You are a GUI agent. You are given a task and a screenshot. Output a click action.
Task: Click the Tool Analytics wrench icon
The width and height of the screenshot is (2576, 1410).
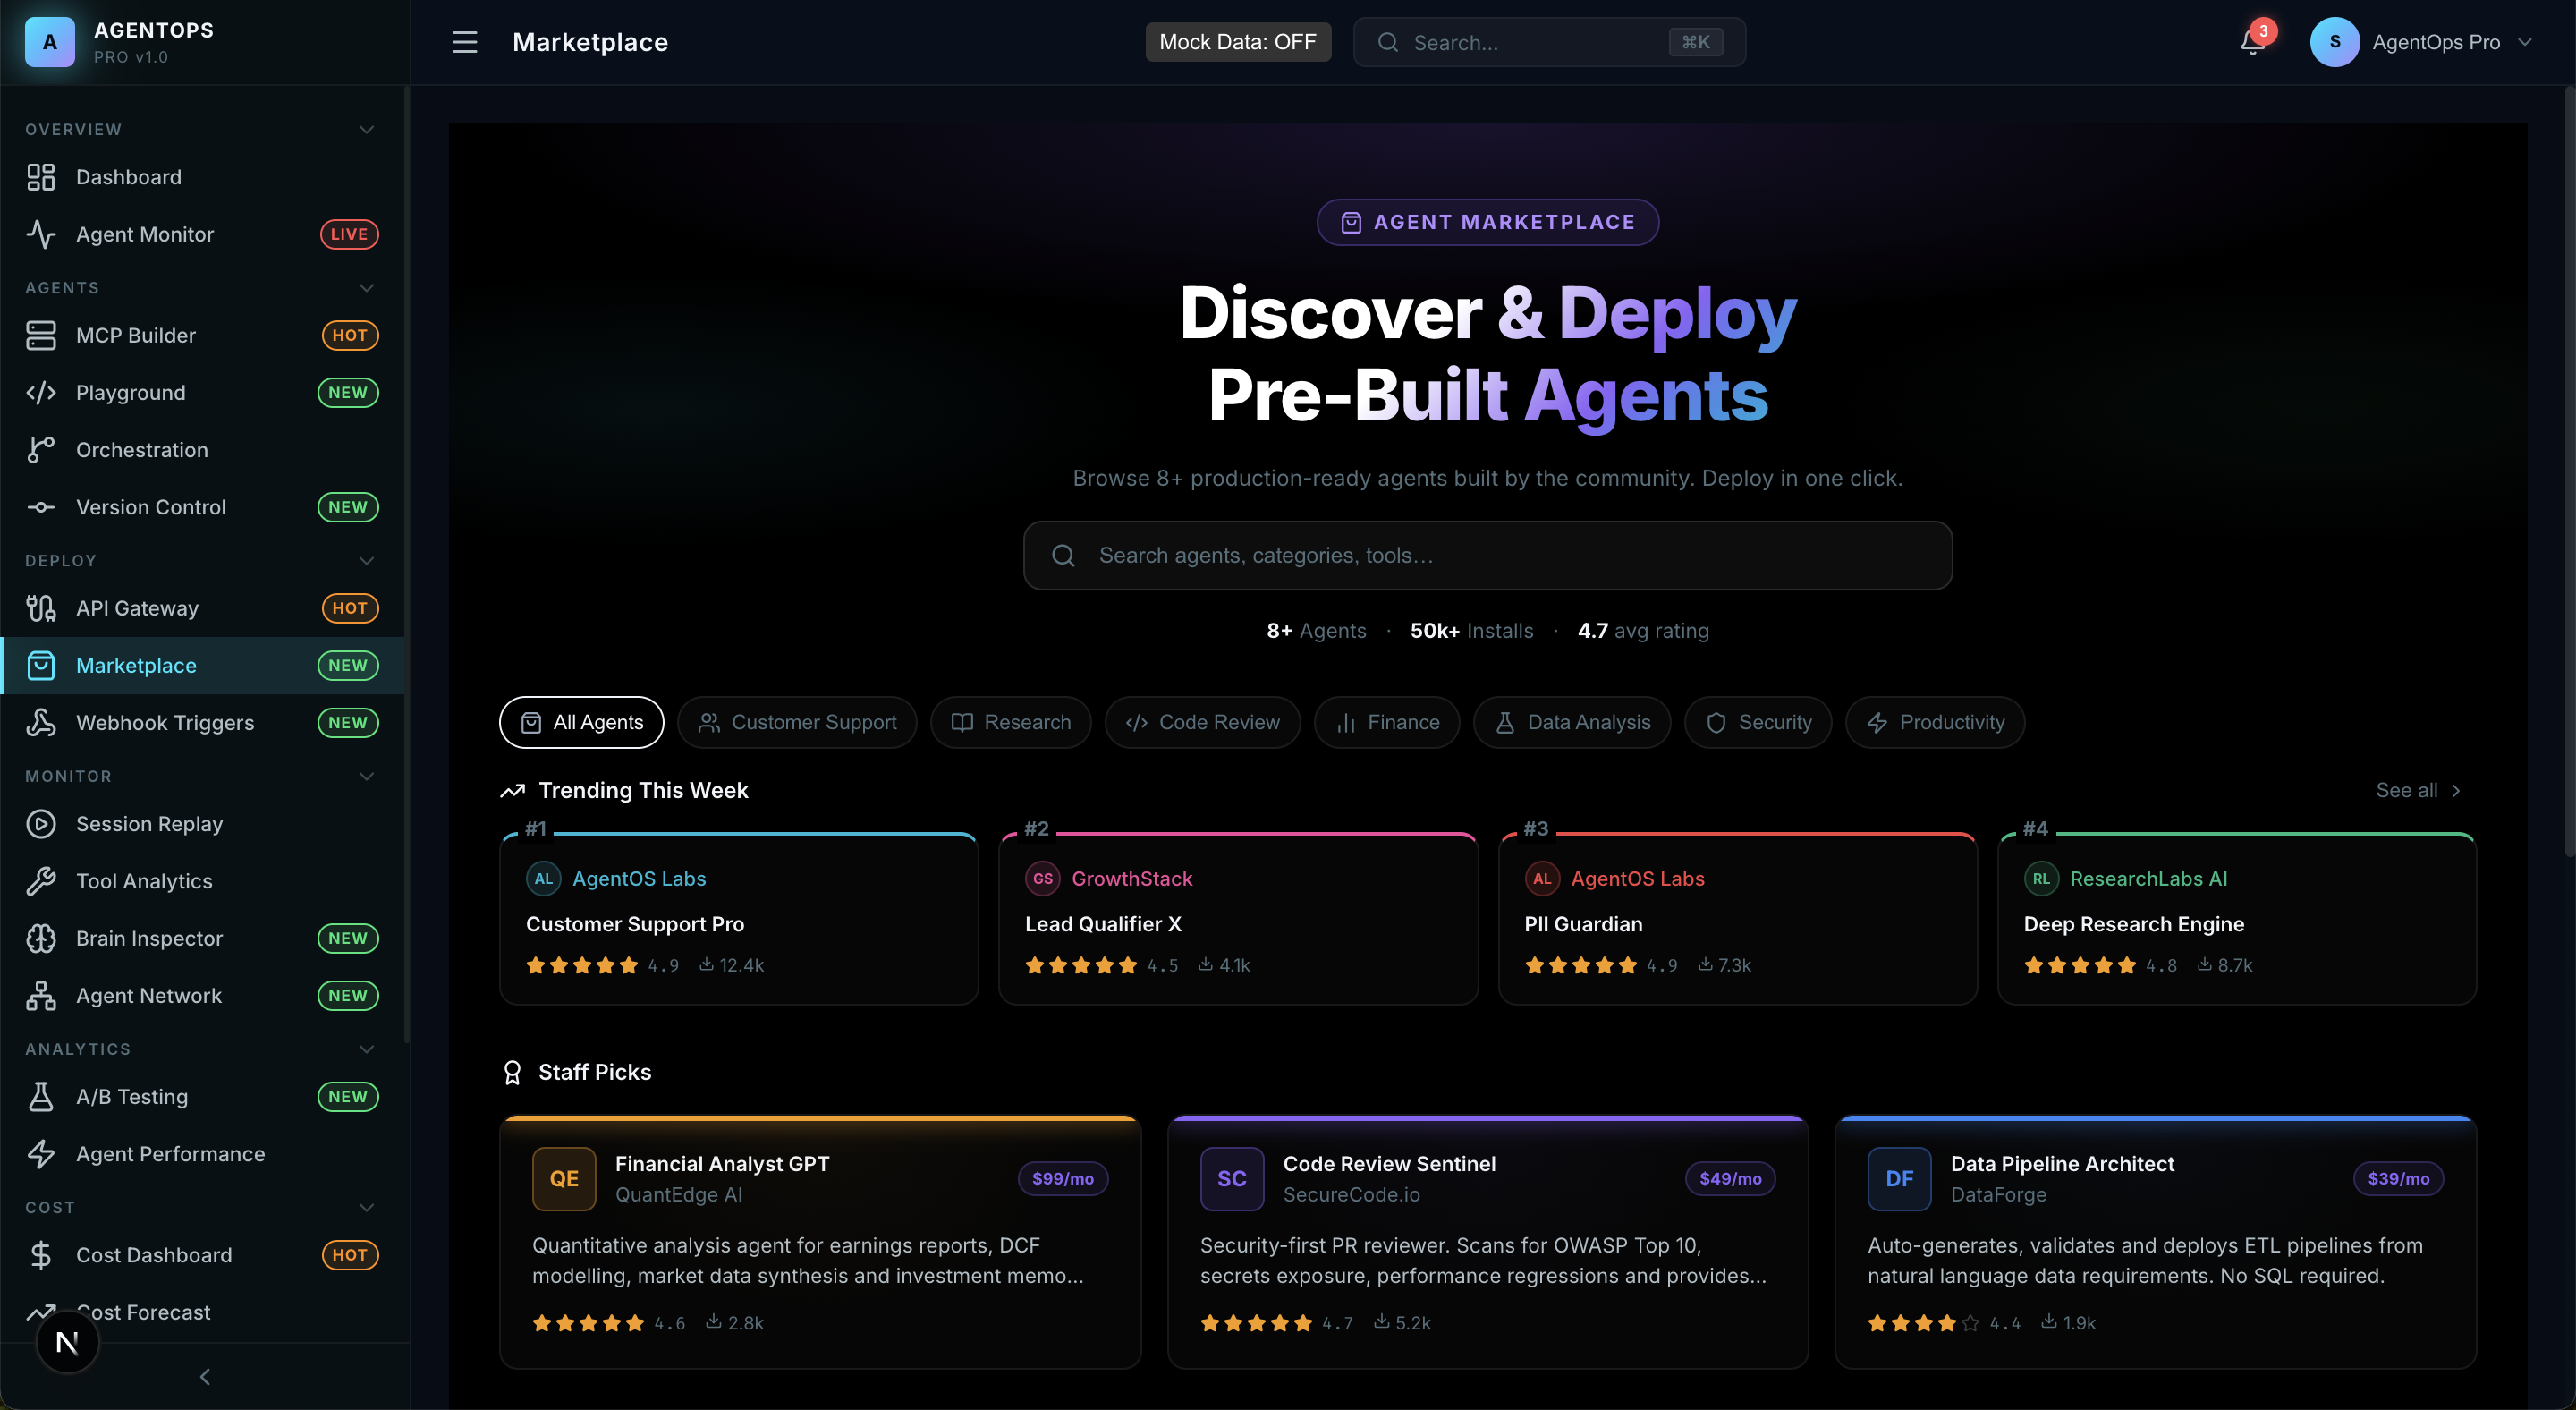point(41,881)
